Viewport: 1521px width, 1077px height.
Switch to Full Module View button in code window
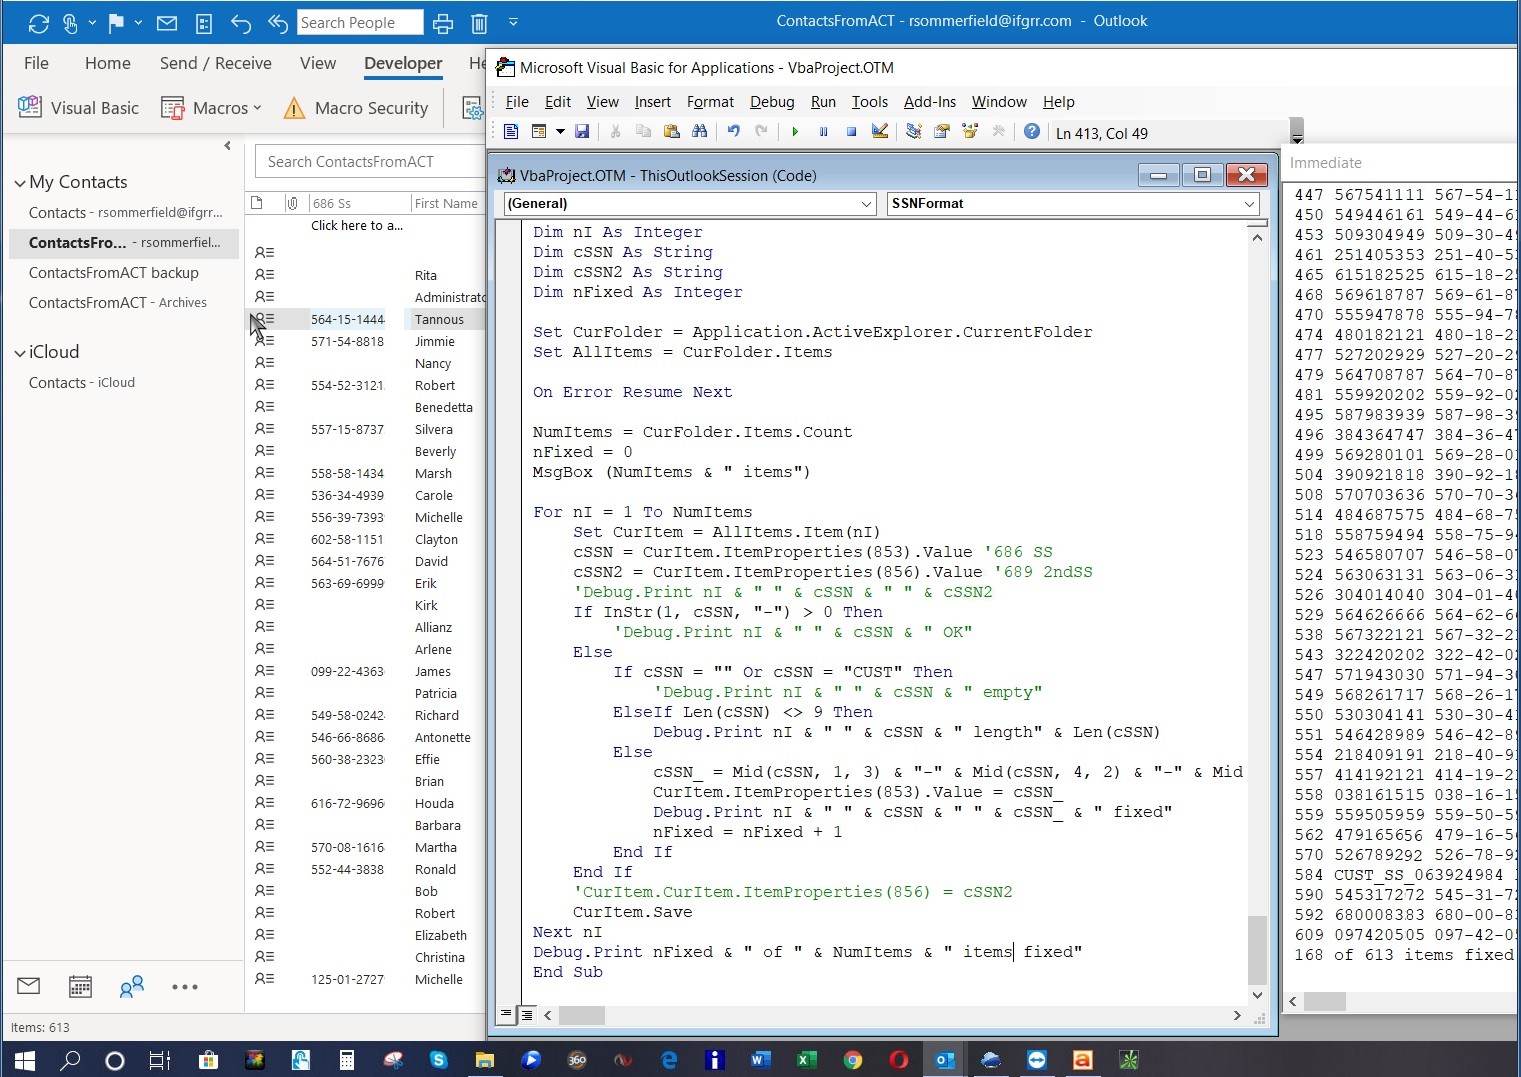527,1015
